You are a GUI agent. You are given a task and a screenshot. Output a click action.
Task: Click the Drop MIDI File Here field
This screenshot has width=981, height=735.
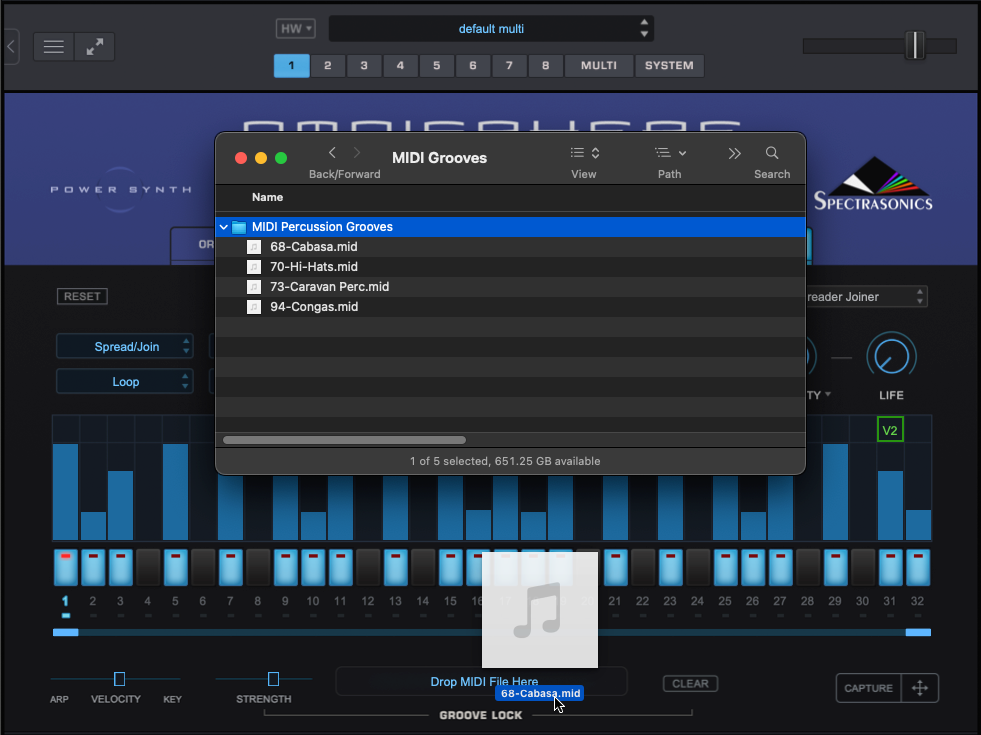click(x=481, y=681)
